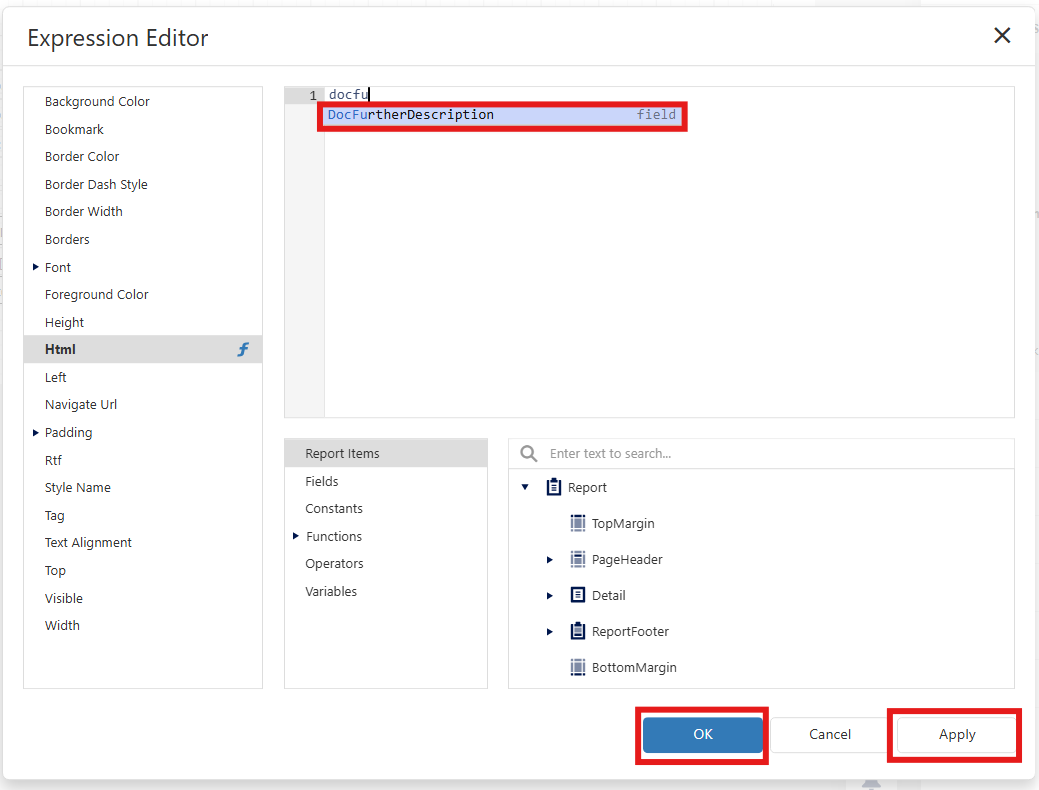Select Report in the items tree
Screen dimensions: 1039x790
tap(587, 488)
